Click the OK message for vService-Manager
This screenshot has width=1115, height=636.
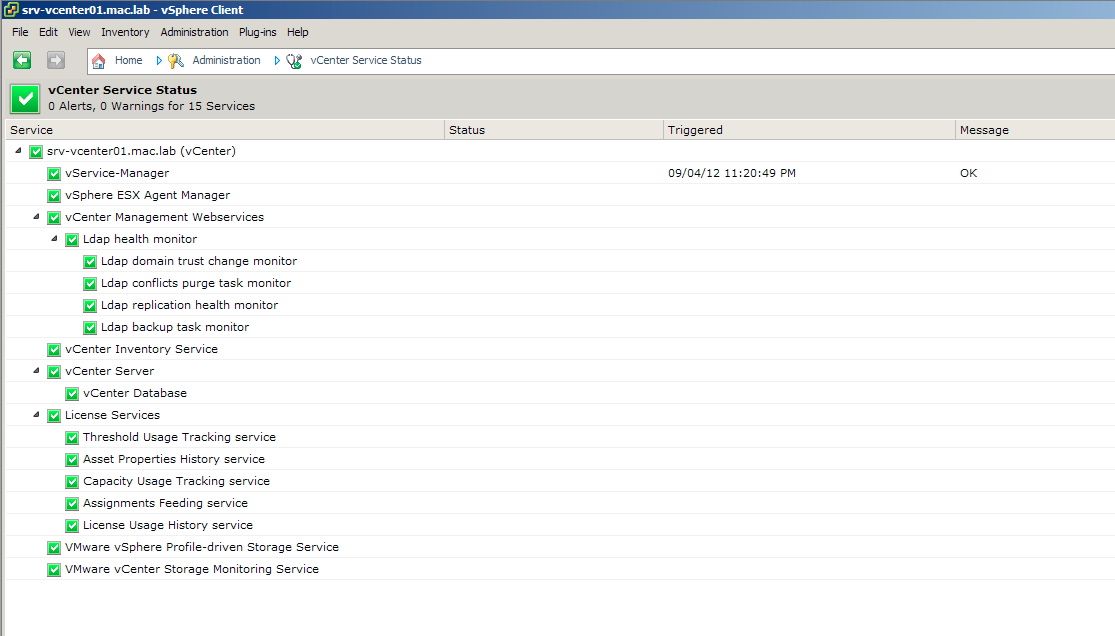[x=969, y=173]
